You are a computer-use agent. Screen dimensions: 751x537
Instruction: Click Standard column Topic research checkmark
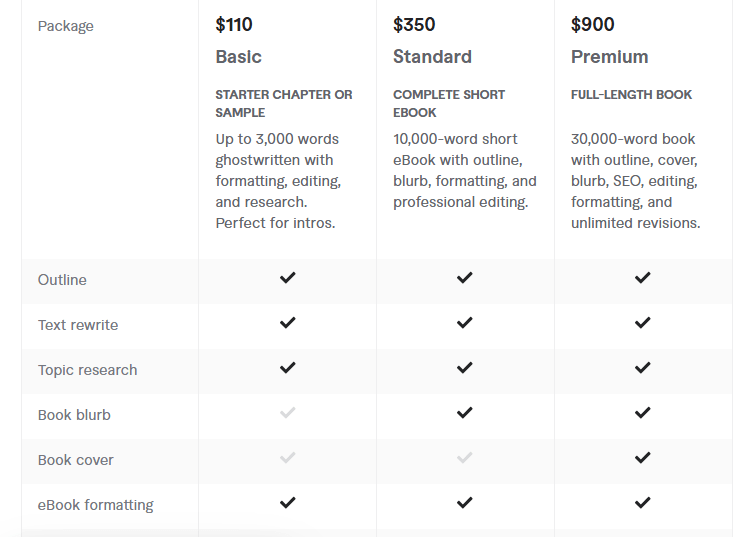pos(464,368)
